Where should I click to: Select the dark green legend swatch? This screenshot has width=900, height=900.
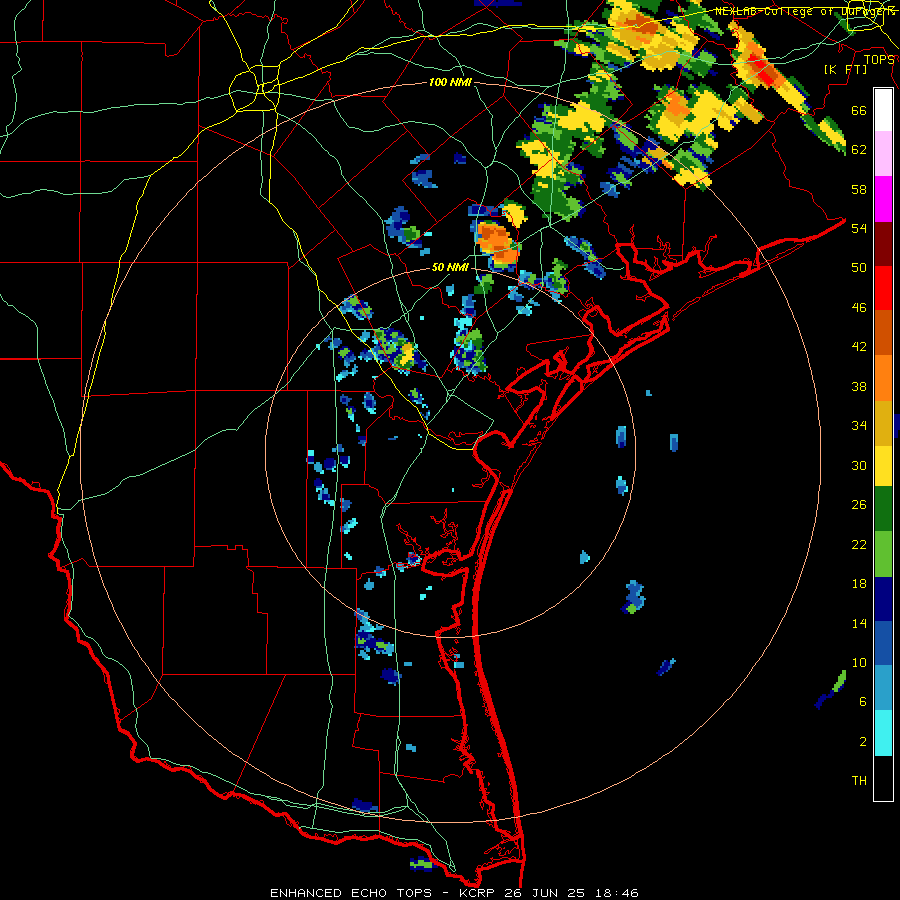(x=883, y=508)
